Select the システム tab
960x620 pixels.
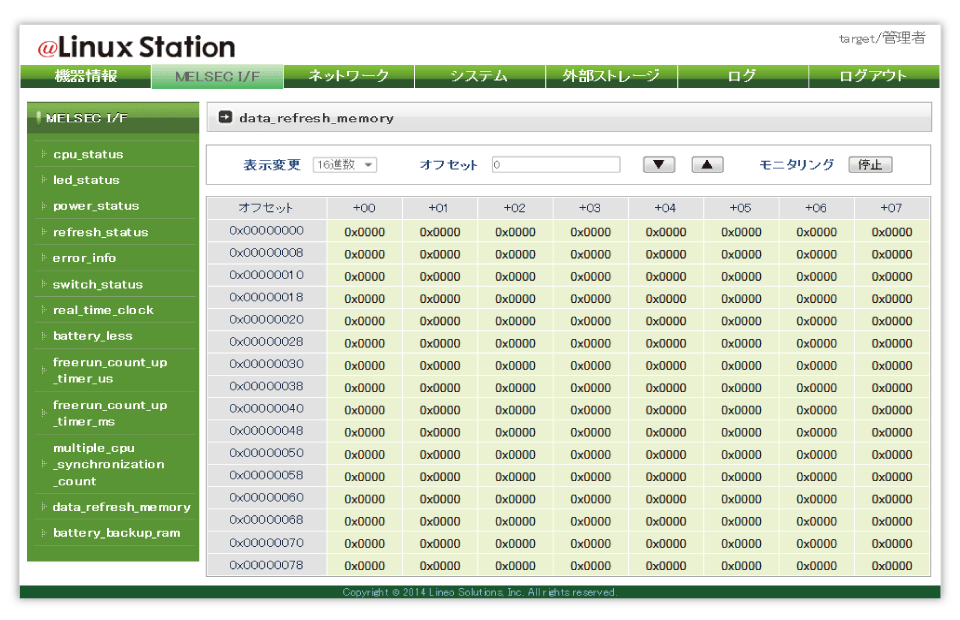click(479, 76)
